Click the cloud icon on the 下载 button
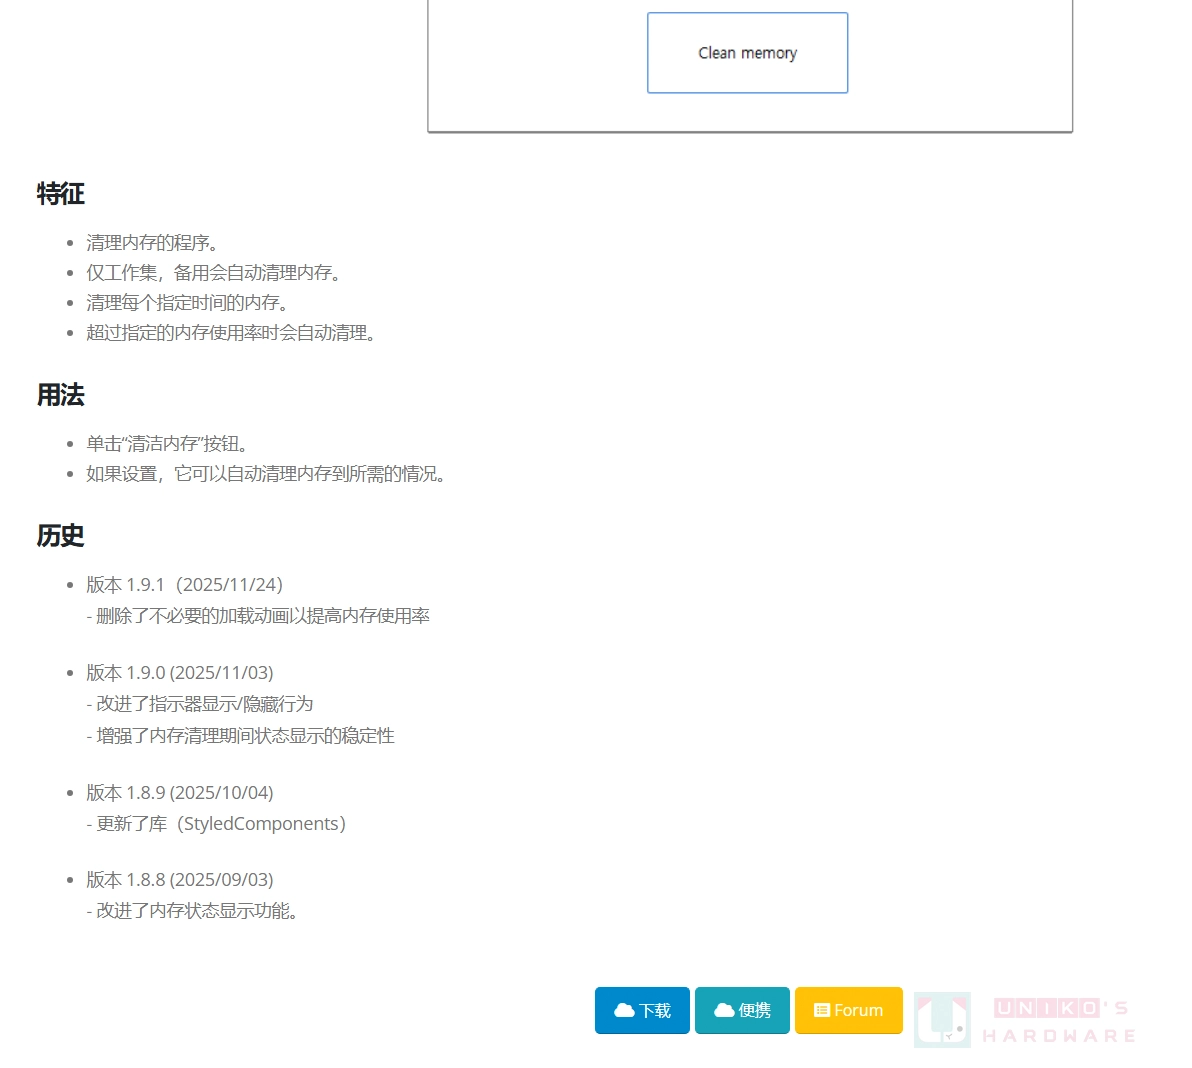This screenshot has height=1068, width=1192. pos(623,1010)
